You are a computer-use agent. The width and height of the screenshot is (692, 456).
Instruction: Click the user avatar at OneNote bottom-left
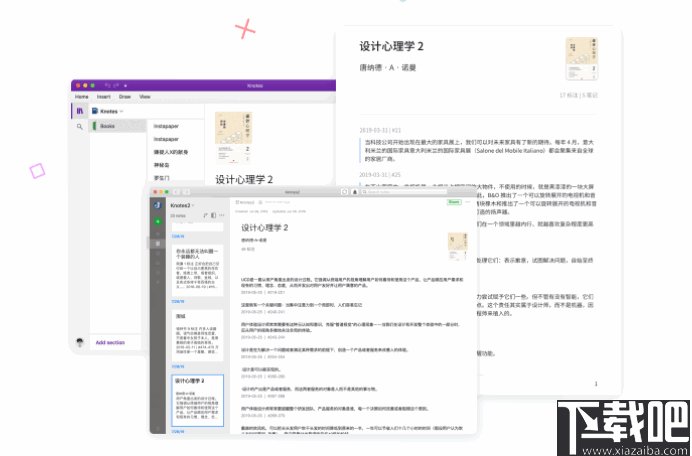click(80, 342)
